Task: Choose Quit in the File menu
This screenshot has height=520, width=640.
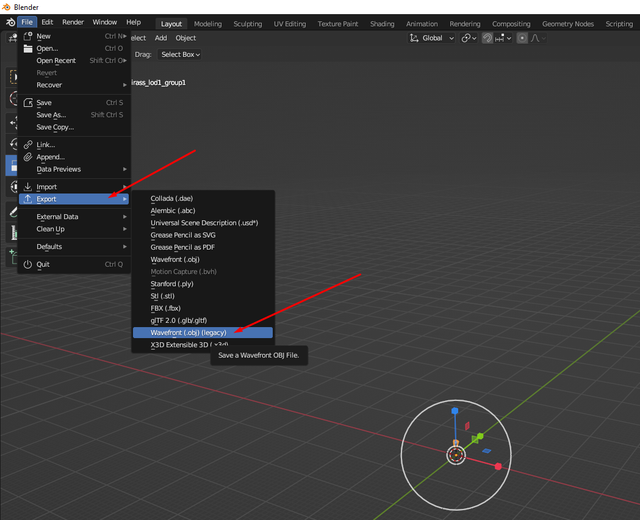Action: [x=74, y=264]
